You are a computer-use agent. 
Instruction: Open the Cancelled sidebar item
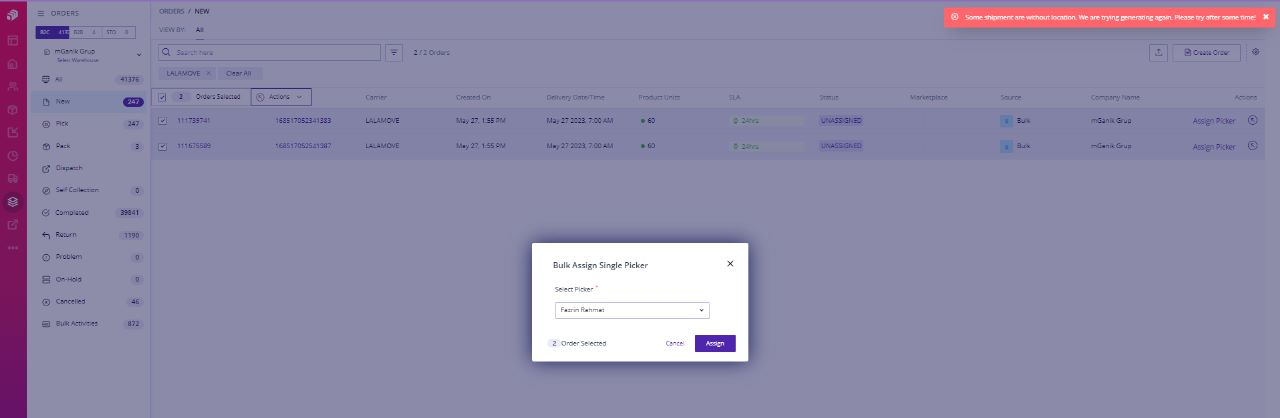point(91,301)
